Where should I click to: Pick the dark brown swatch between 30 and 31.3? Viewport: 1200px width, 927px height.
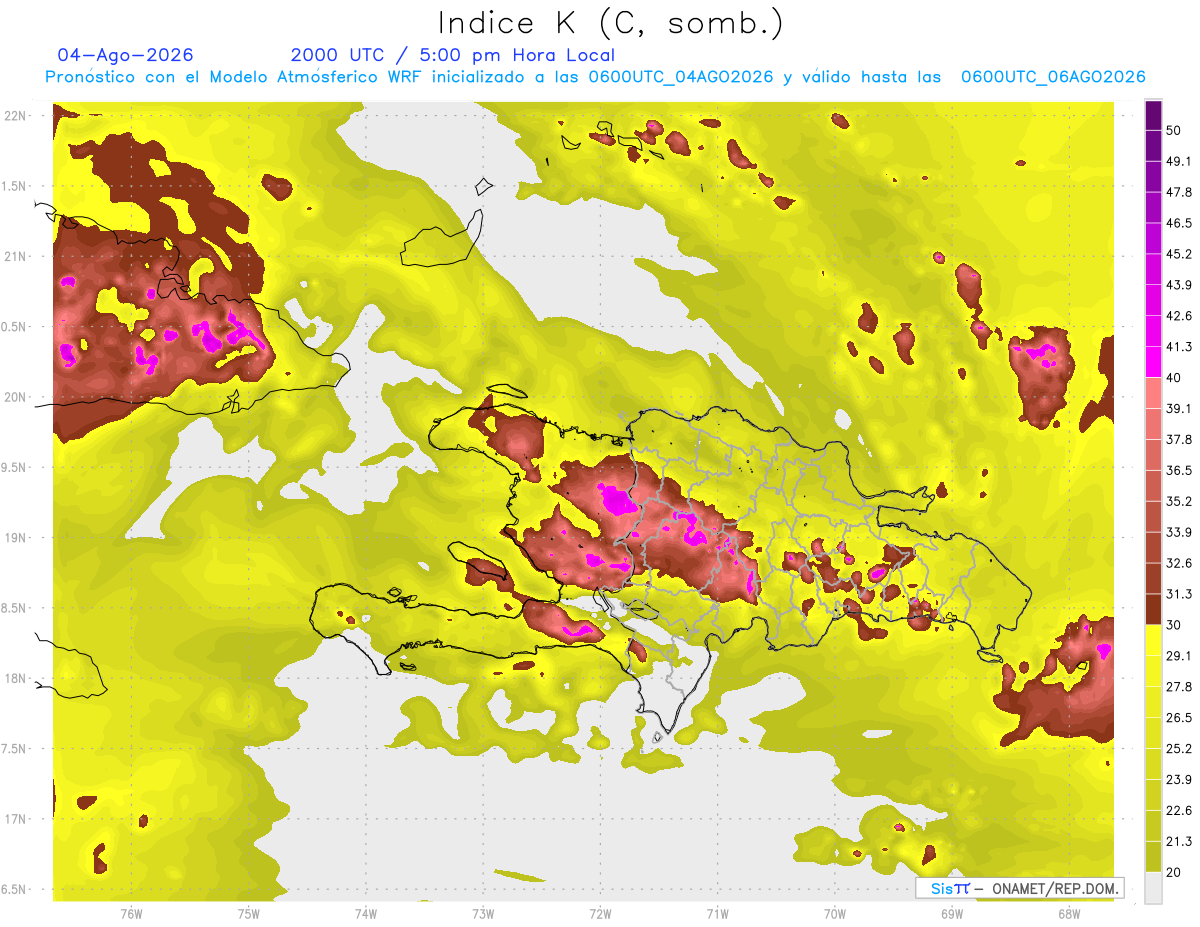click(x=1153, y=610)
